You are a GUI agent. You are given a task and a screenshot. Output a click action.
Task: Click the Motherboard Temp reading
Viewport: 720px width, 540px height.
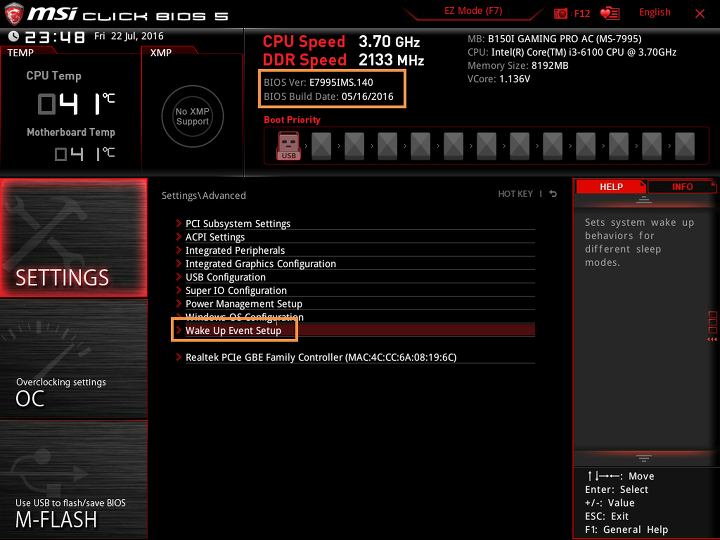click(x=84, y=154)
